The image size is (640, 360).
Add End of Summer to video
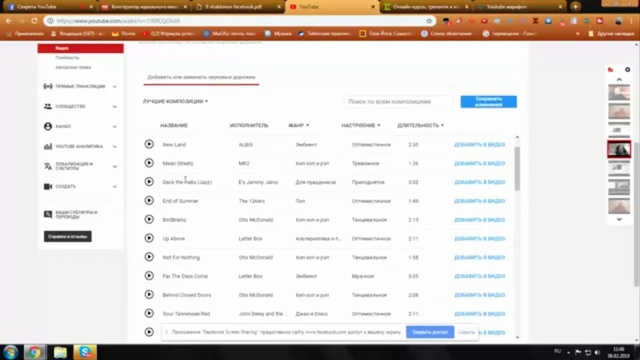pos(480,201)
